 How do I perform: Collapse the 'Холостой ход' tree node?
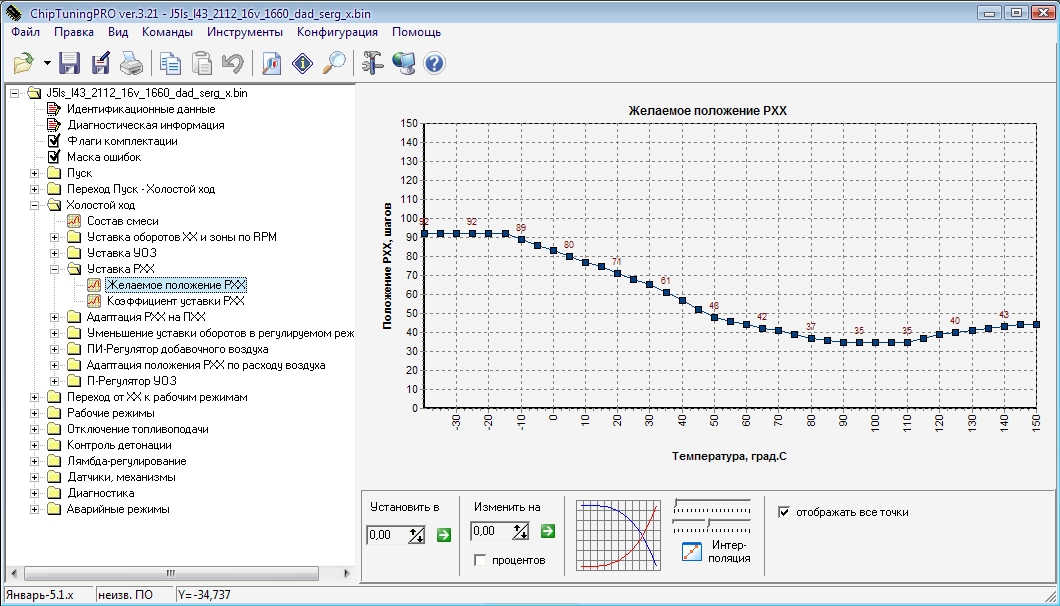tap(36, 205)
